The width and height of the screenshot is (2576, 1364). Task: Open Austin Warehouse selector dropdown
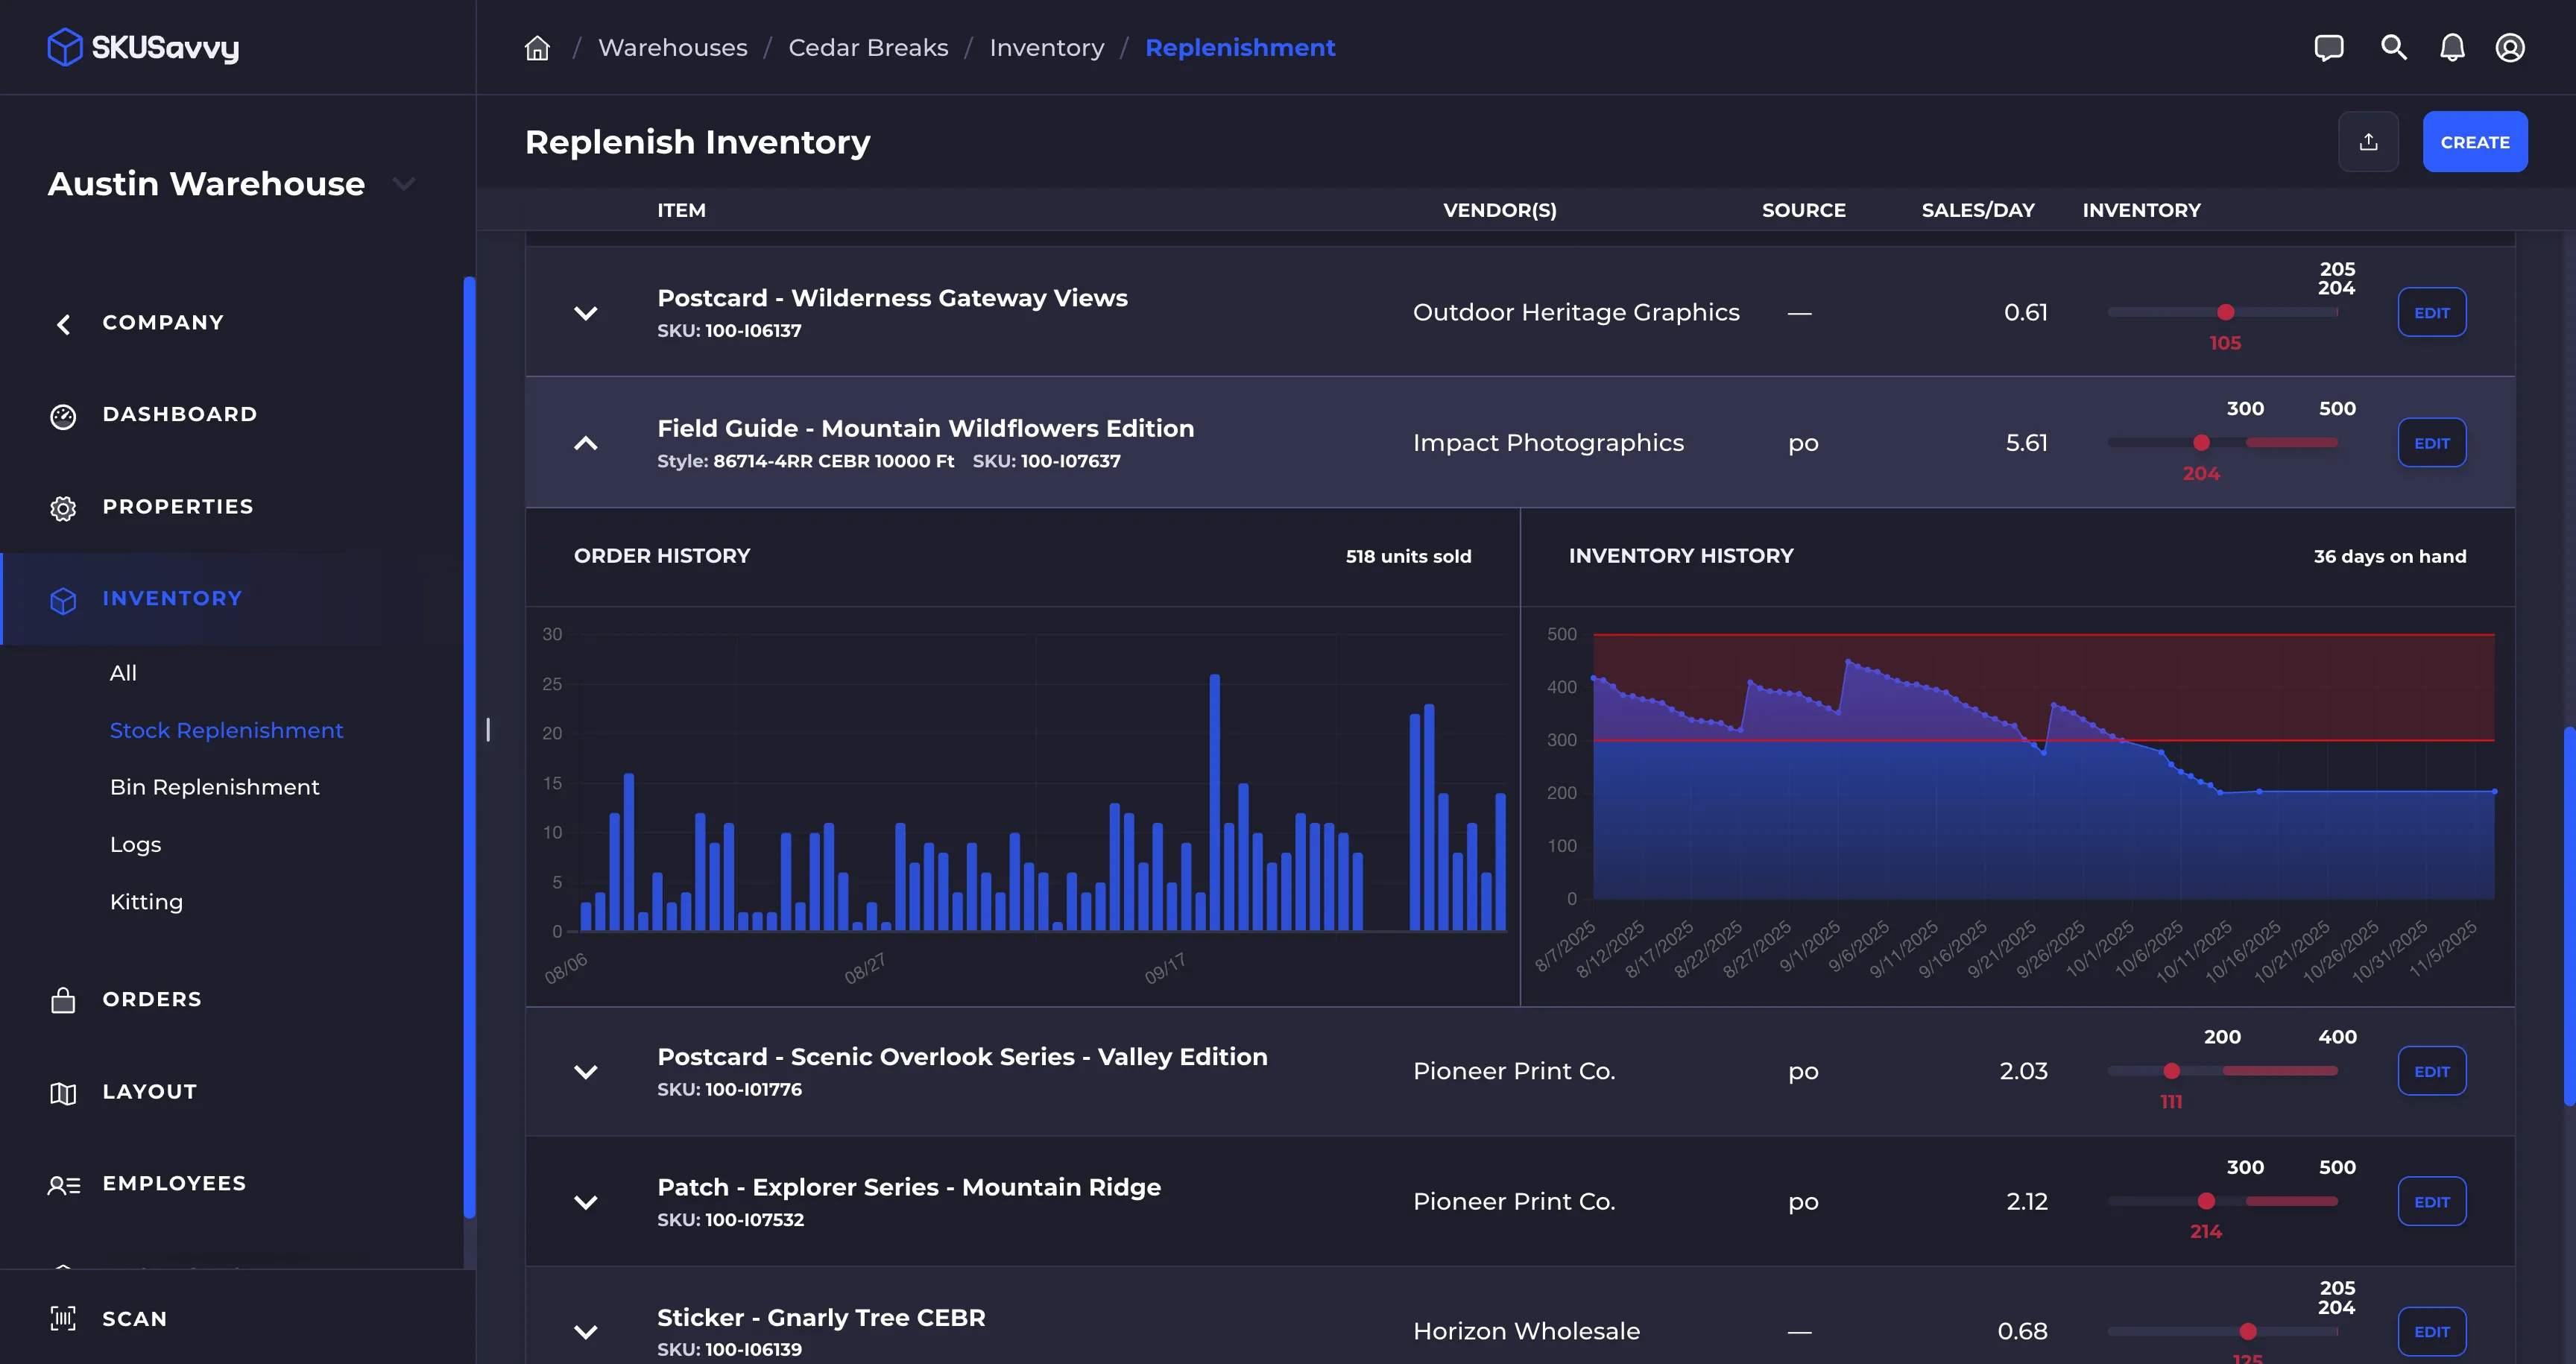coord(404,183)
